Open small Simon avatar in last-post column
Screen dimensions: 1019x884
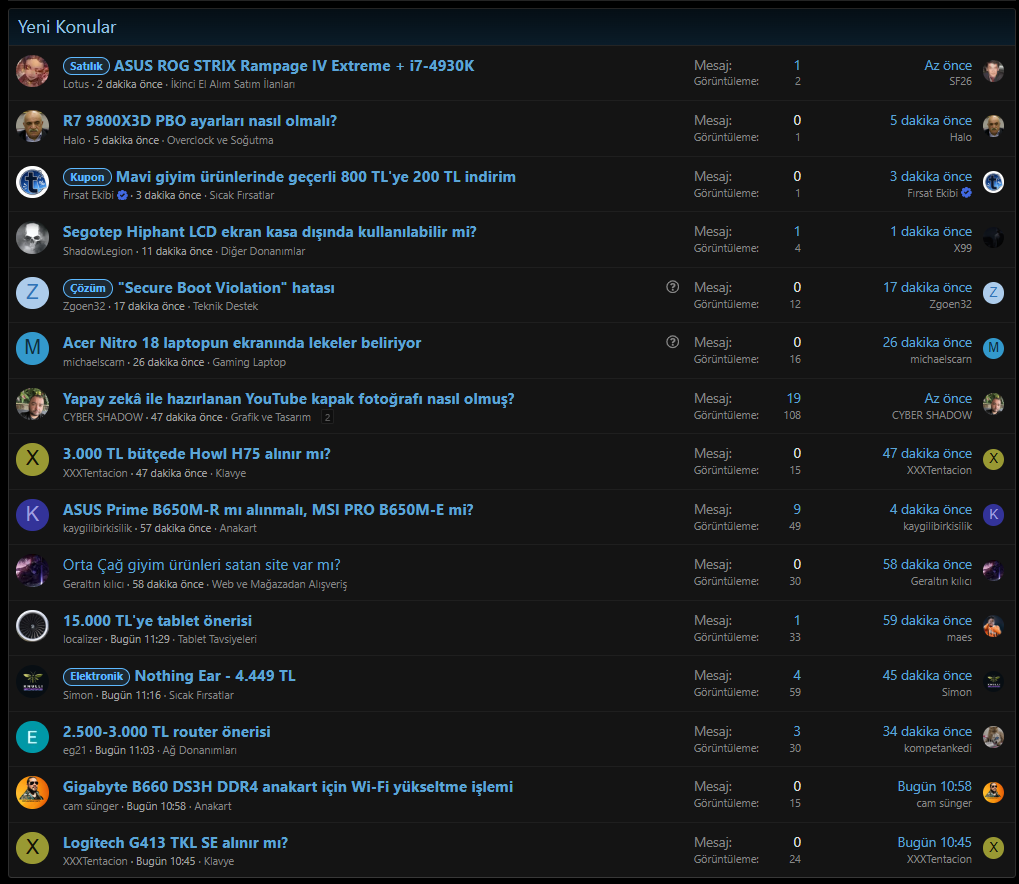pos(993,682)
